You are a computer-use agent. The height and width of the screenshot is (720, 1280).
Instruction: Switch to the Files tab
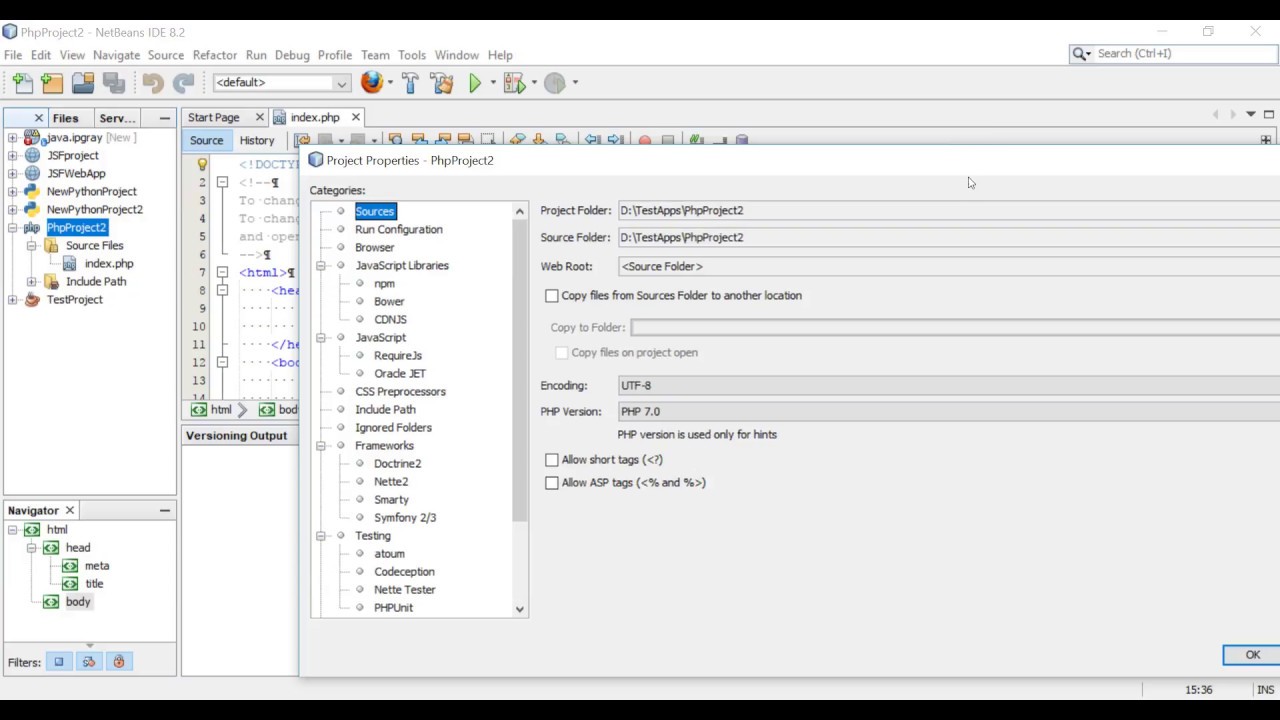66,118
